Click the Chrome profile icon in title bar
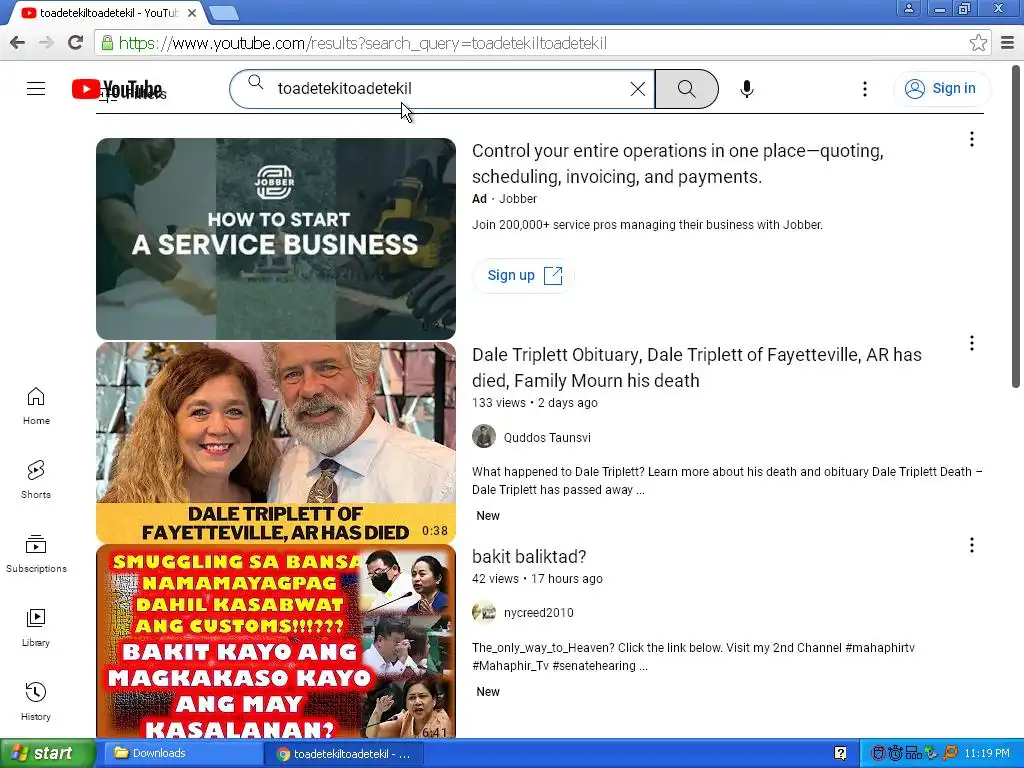Image resolution: width=1024 pixels, height=768 pixels. tap(908, 8)
